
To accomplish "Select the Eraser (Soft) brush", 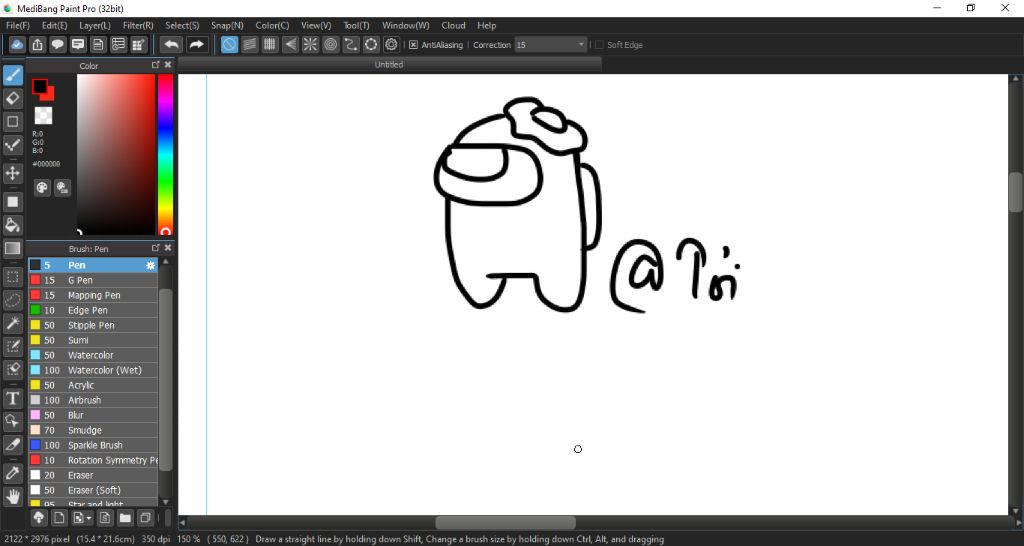I will [x=93, y=490].
